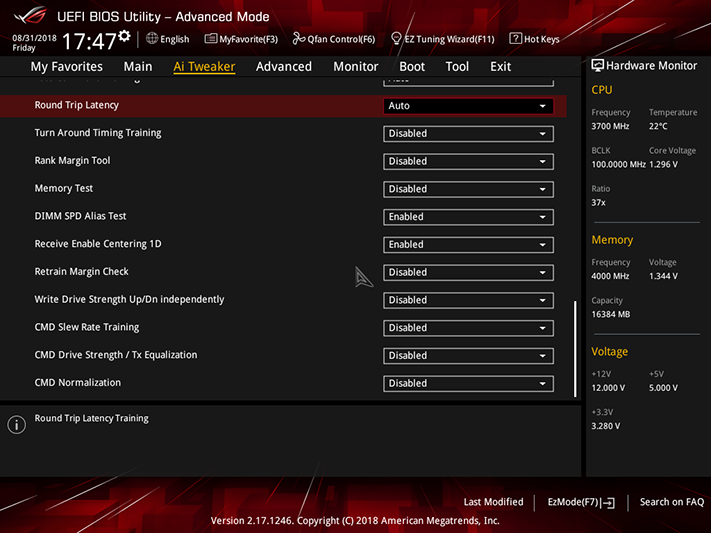711x533 pixels.
Task: Click the info icon in help area
Action: (x=17, y=425)
